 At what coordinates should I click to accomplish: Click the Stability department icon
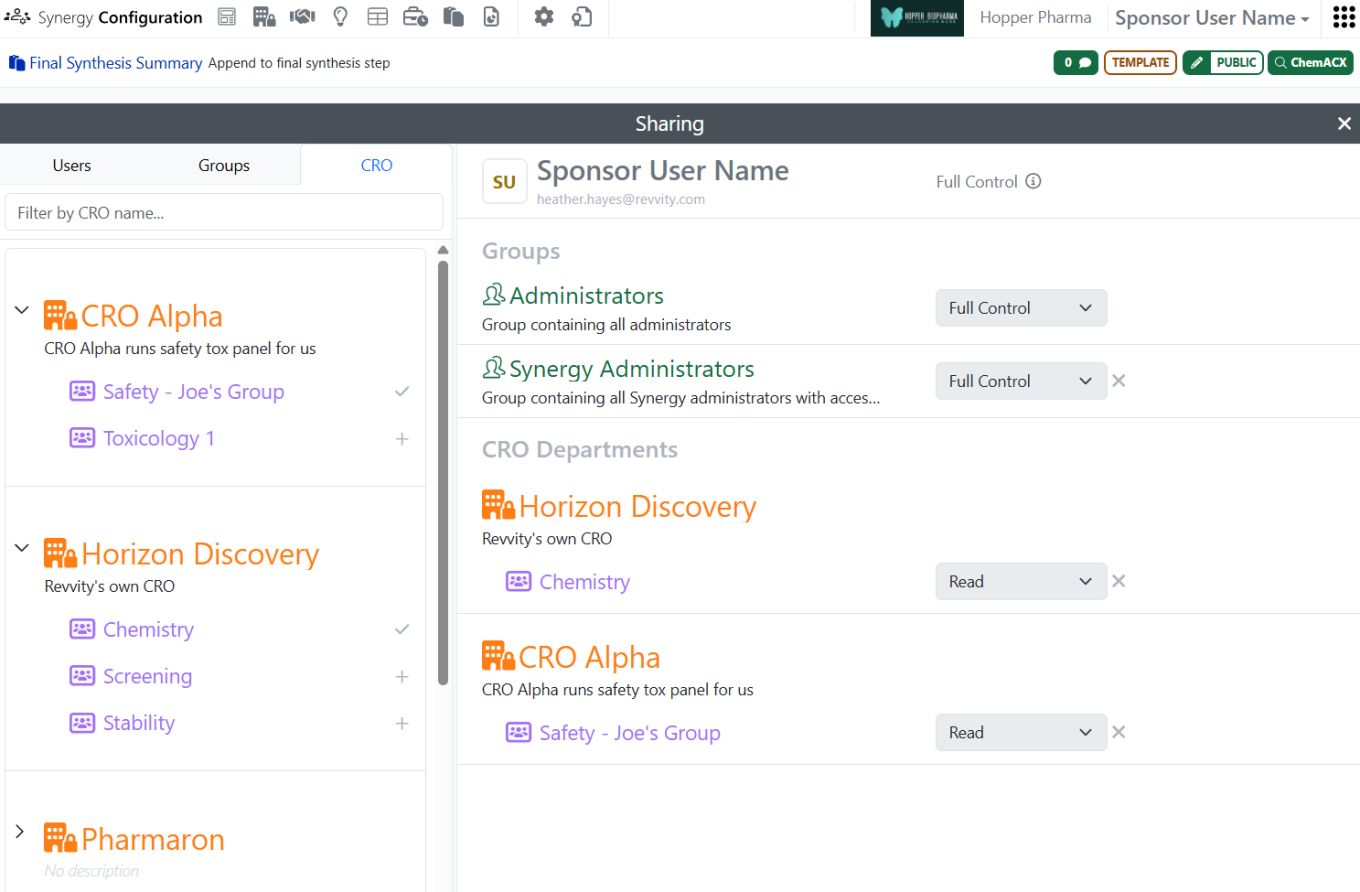pyautogui.click(x=82, y=723)
